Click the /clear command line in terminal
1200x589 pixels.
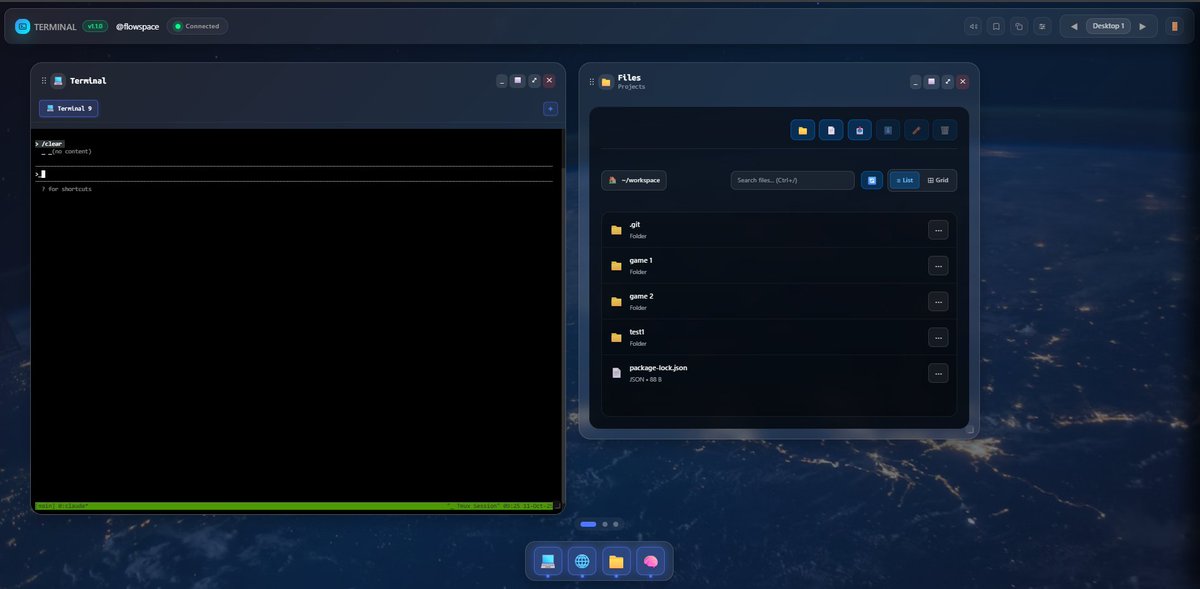[49, 144]
